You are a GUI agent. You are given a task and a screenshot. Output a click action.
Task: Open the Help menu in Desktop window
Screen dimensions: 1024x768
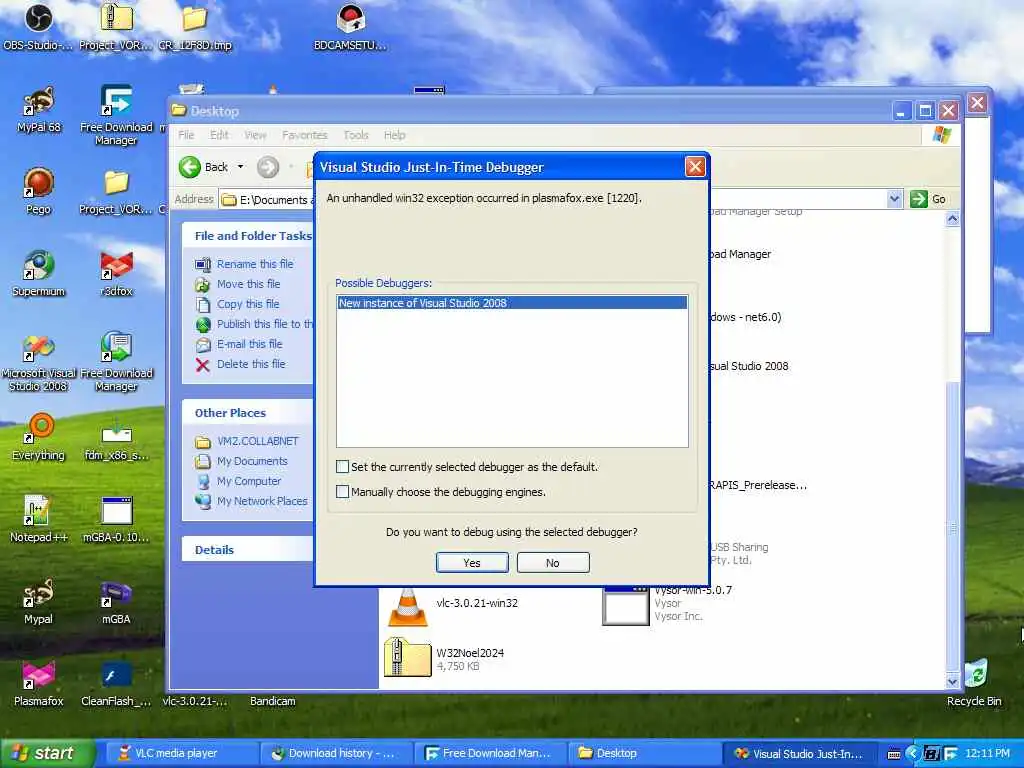(394, 135)
